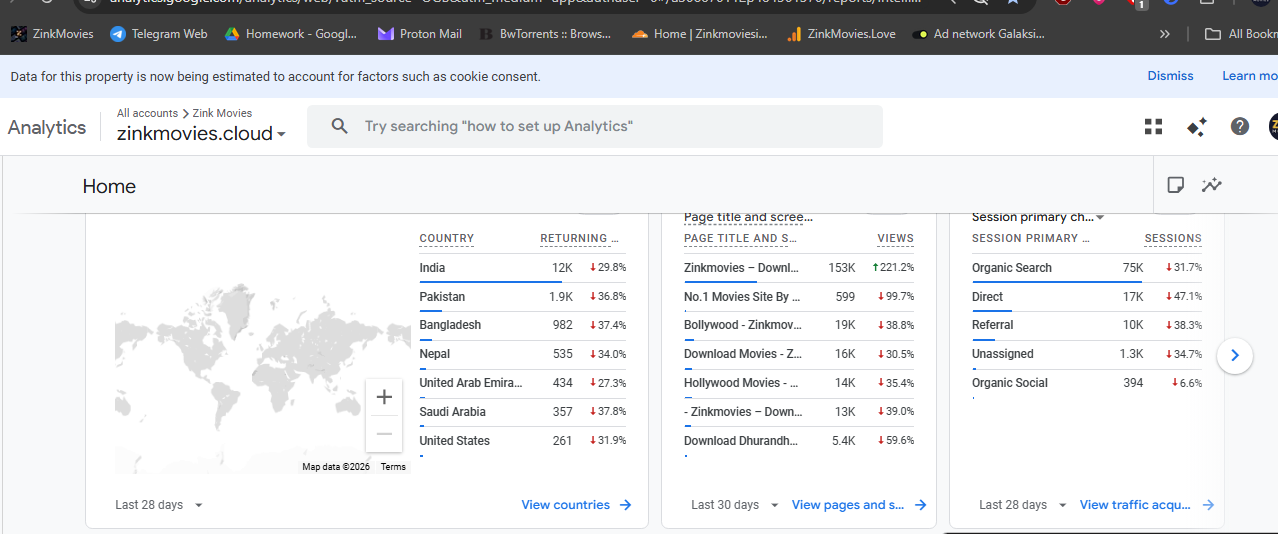Go to the next card with the arrow

[x=1235, y=355]
